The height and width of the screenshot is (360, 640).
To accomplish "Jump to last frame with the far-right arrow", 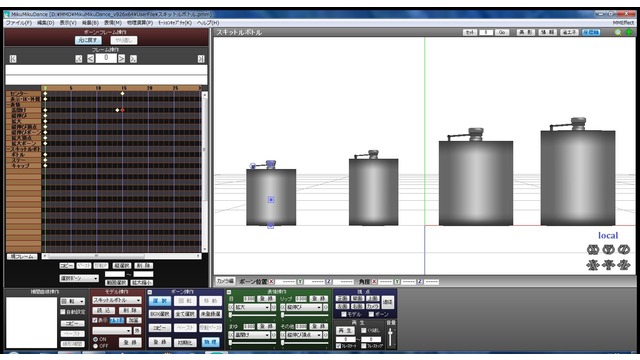I will click(x=201, y=59).
